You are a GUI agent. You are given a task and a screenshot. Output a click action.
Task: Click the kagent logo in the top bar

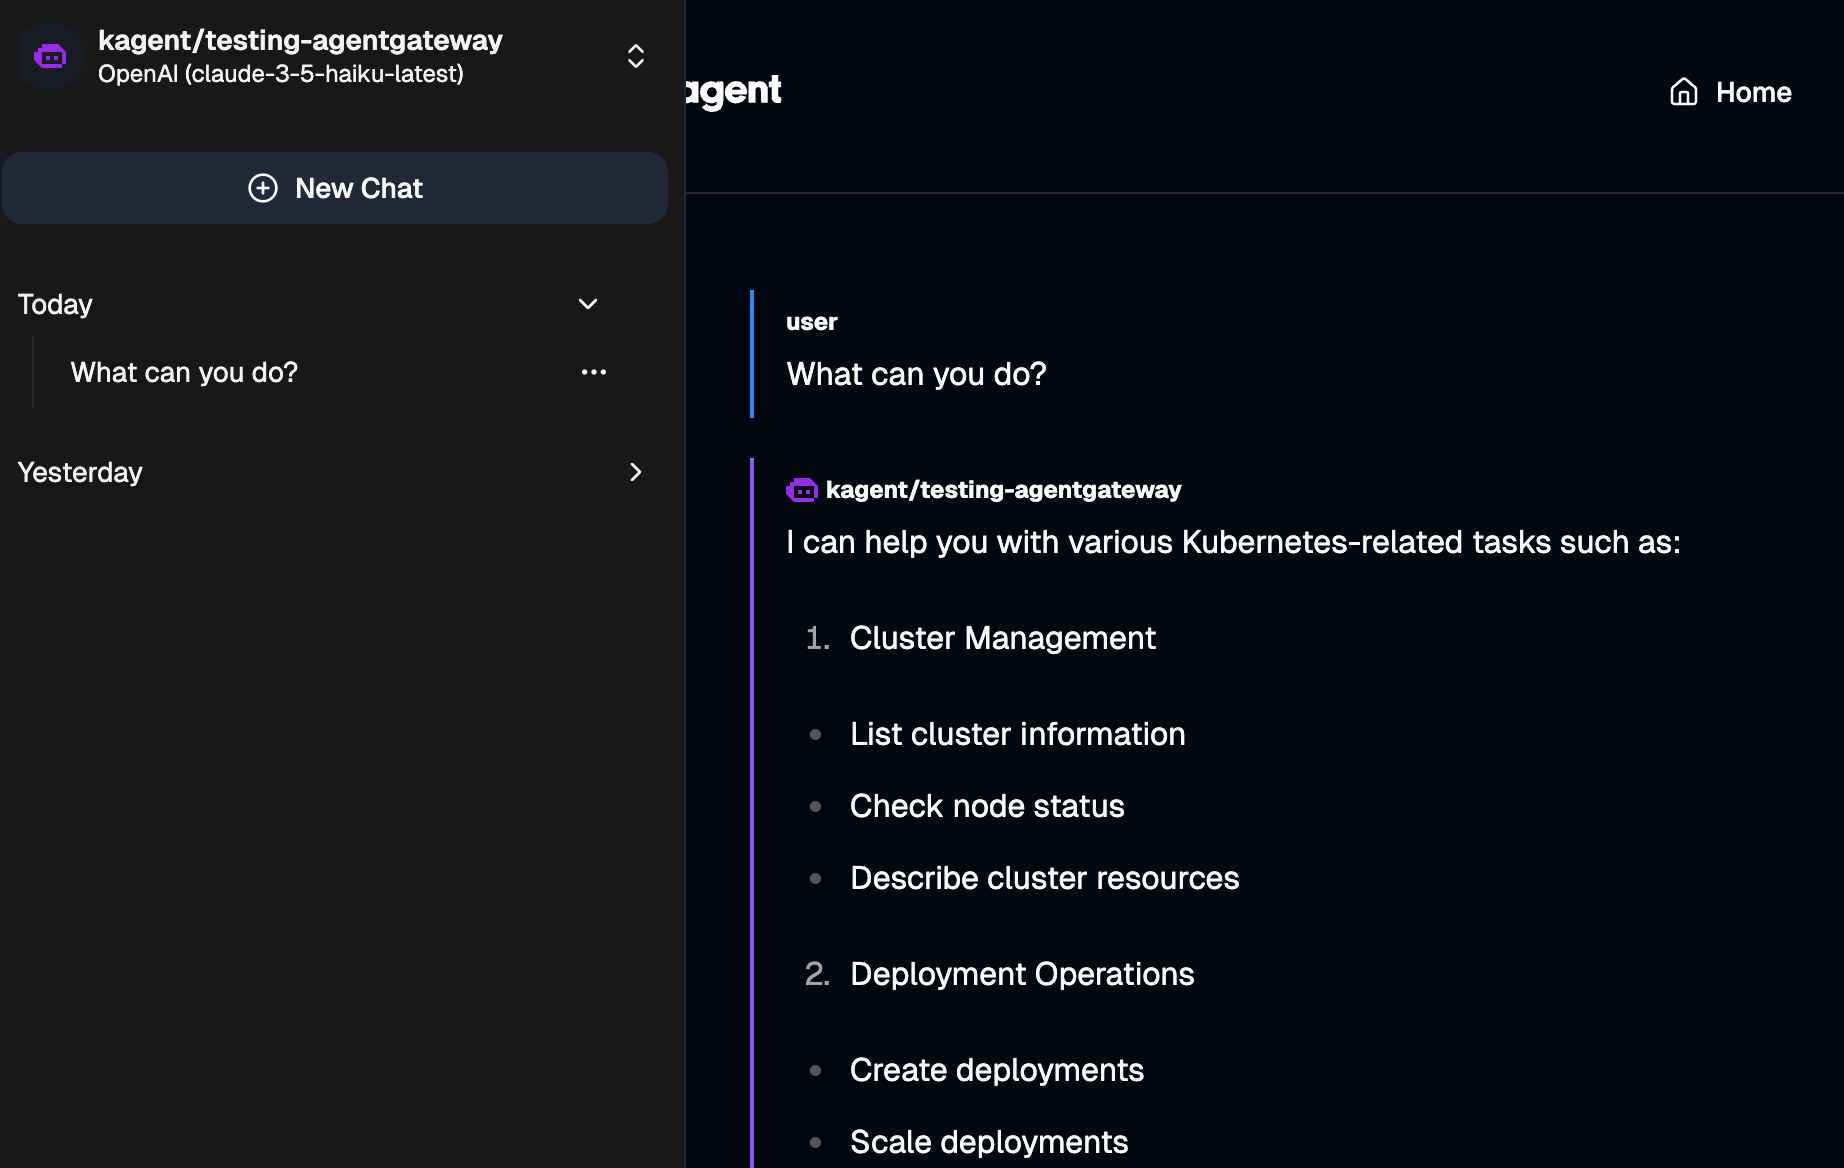pyautogui.click(x=735, y=91)
